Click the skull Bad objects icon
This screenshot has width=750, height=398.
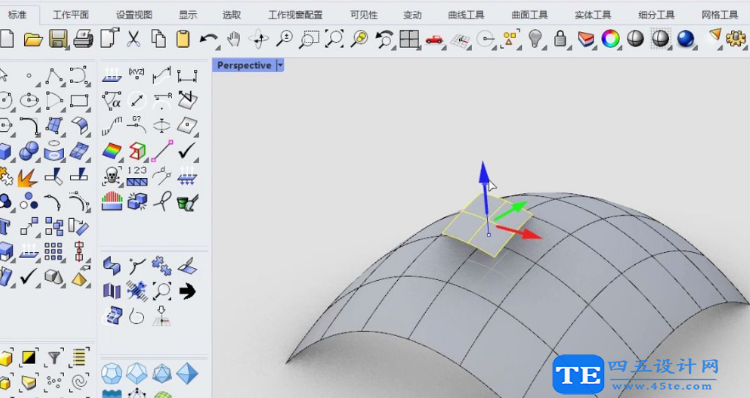tap(111, 177)
